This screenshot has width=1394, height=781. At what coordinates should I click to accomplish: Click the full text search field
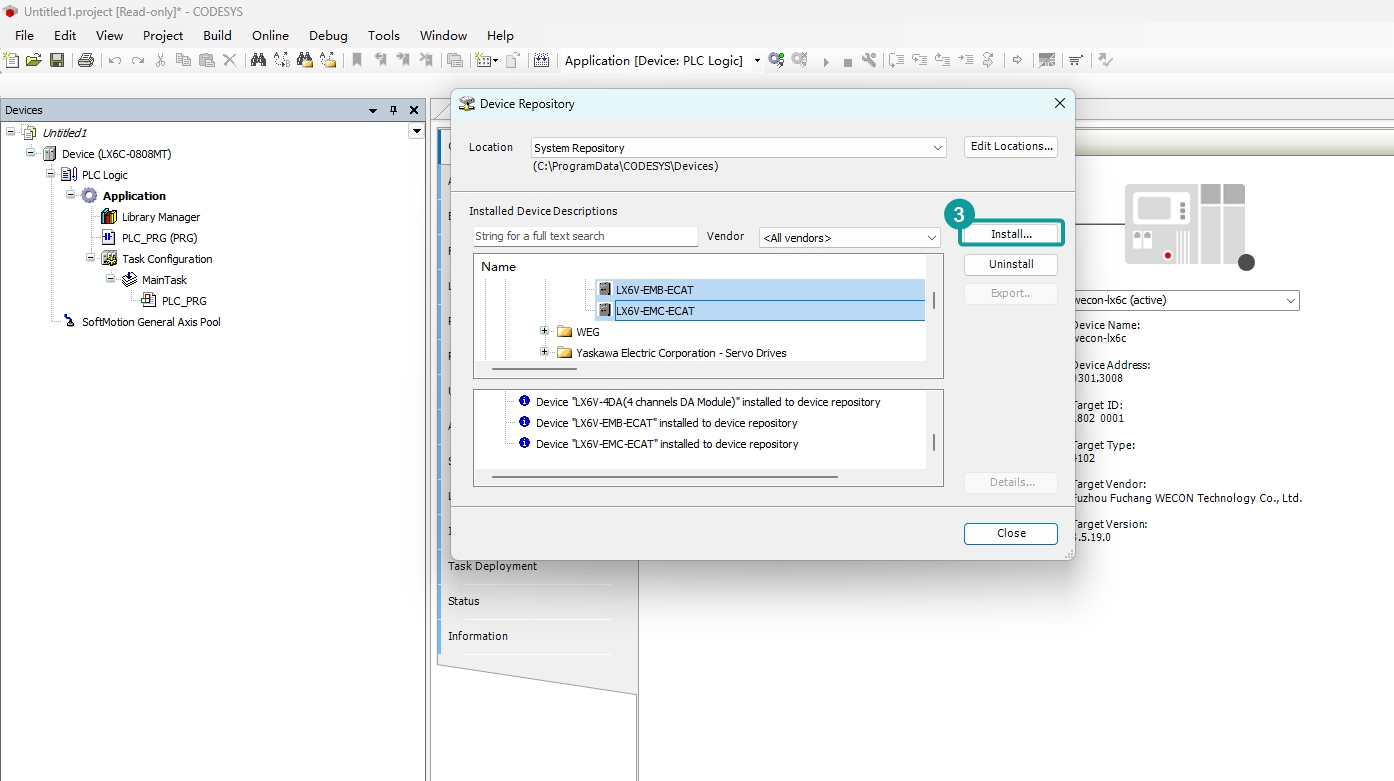click(585, 236)
